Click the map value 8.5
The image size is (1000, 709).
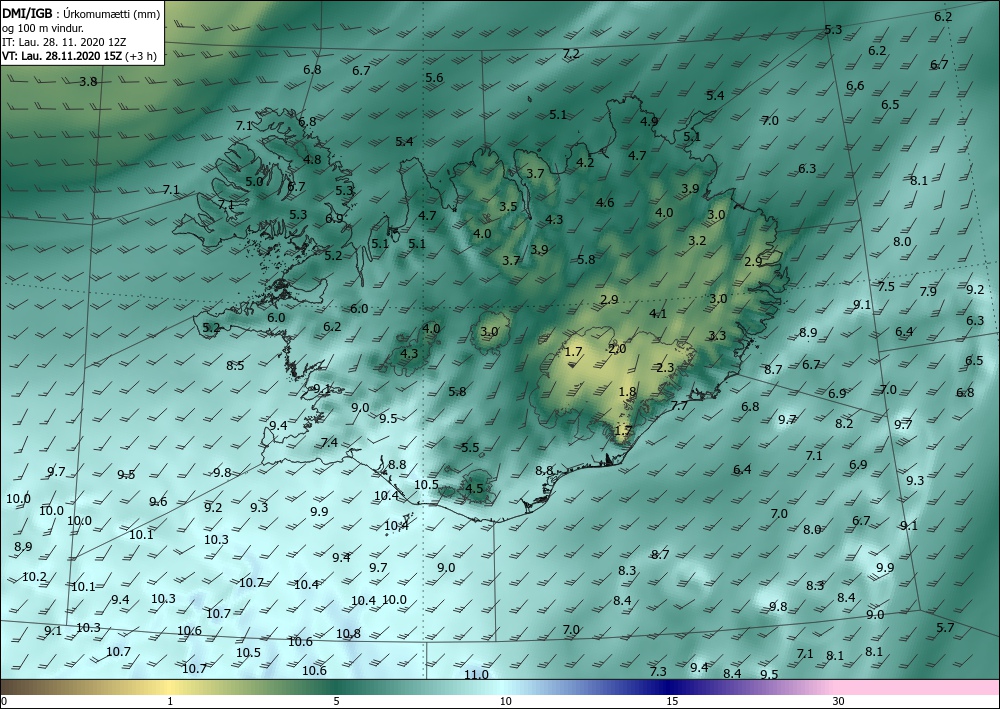tap(235, 366)
